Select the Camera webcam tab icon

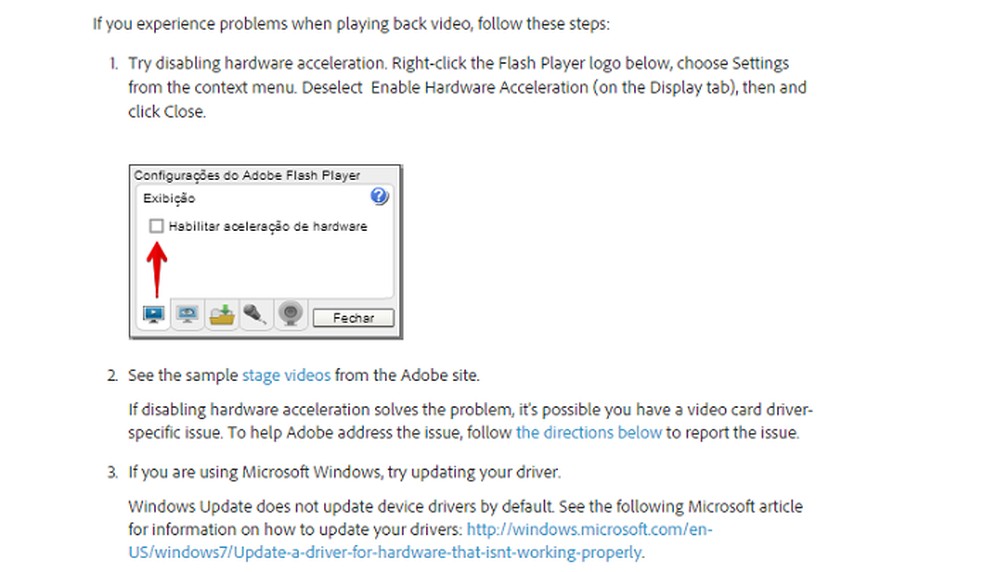[x=290, y=315]
